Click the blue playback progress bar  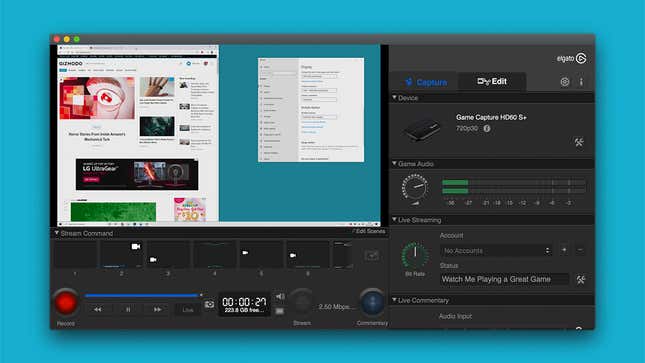142,295
